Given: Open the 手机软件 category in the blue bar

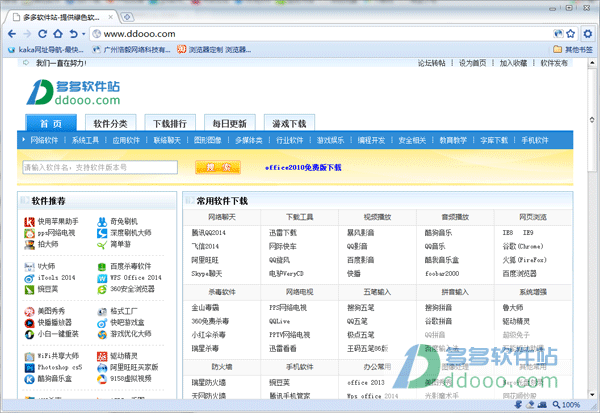Looking at the screenshot, I should pyautogui.click(x=535, y=140).
